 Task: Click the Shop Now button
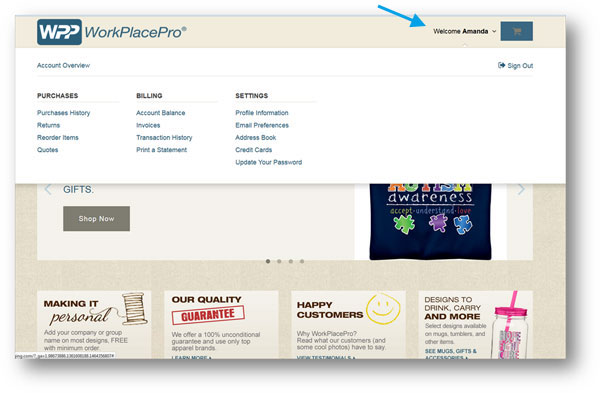pyautogui.click(x=96, y=219)
